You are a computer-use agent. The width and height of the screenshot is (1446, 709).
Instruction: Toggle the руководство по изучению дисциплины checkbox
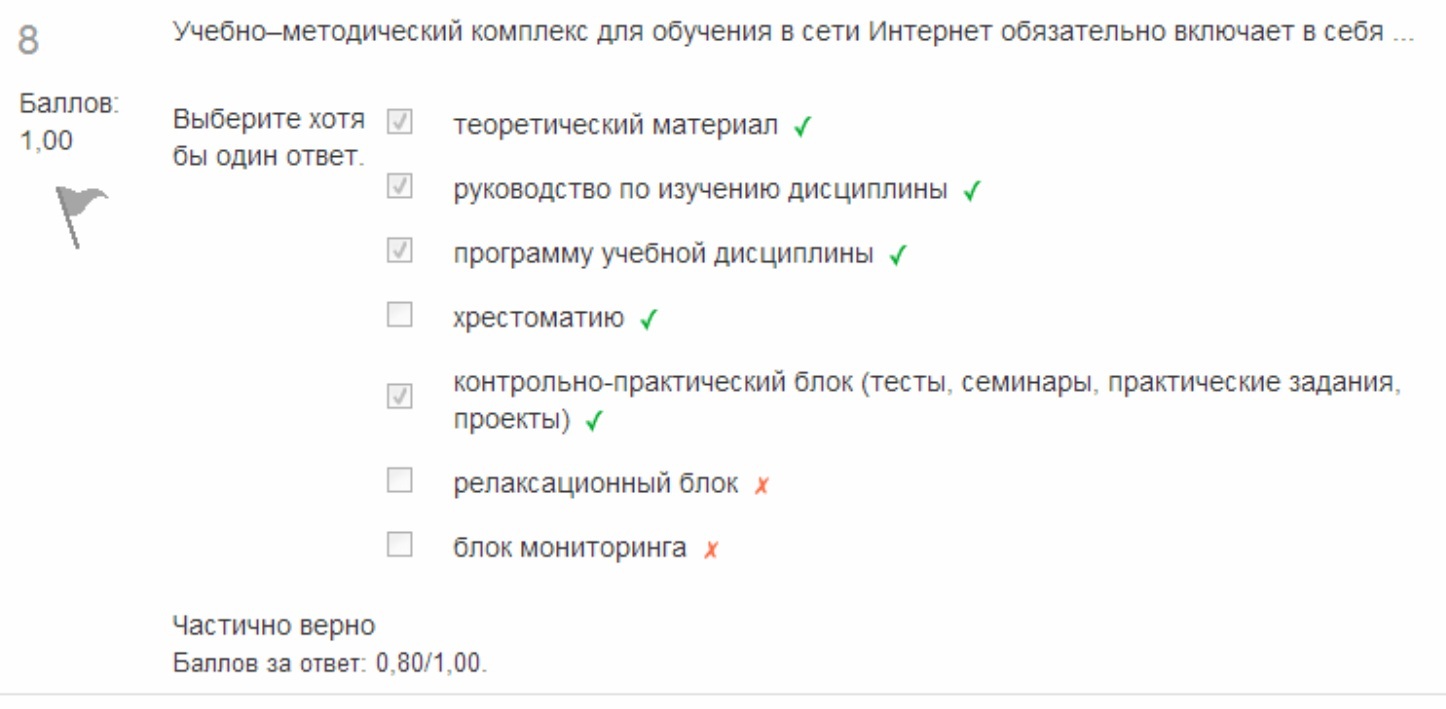click(399, 186)
